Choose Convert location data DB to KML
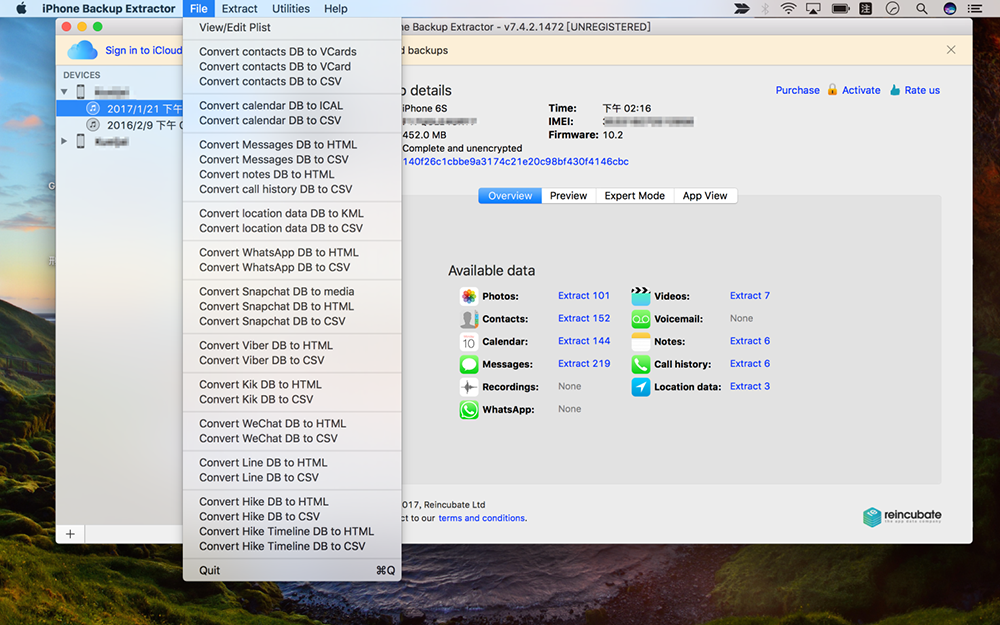Screen dimensions: 1000x625 (292, 213)
